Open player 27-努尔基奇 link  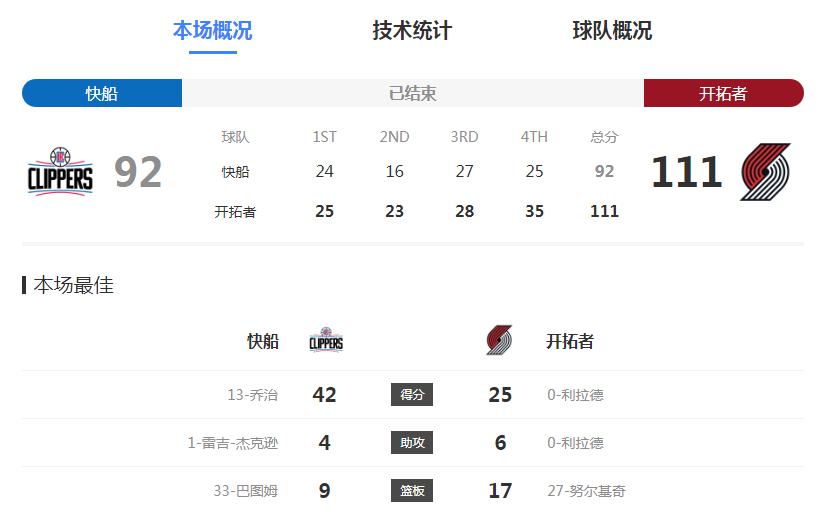point(587,491)
